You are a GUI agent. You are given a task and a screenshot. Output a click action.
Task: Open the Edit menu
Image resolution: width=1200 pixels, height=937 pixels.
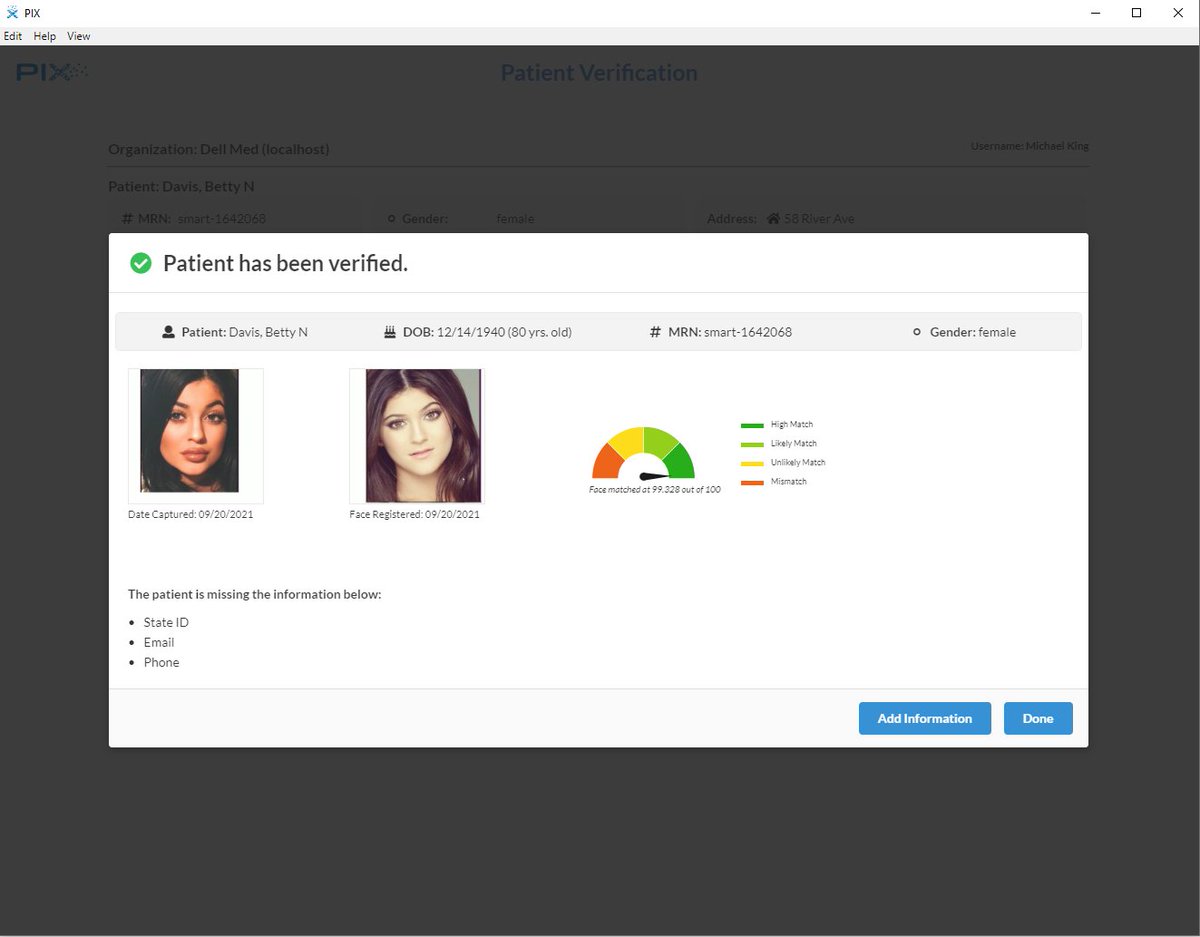[x=13, y=36]
